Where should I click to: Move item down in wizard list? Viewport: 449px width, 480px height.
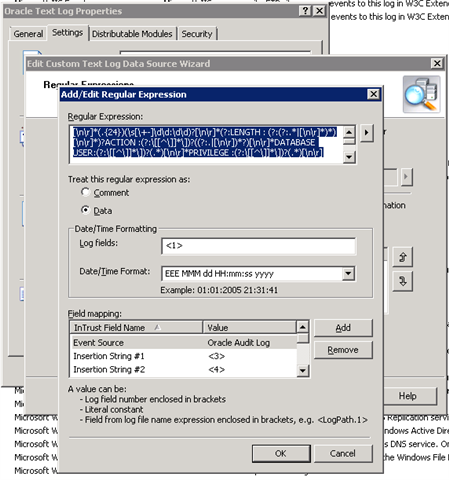[402, 281]
